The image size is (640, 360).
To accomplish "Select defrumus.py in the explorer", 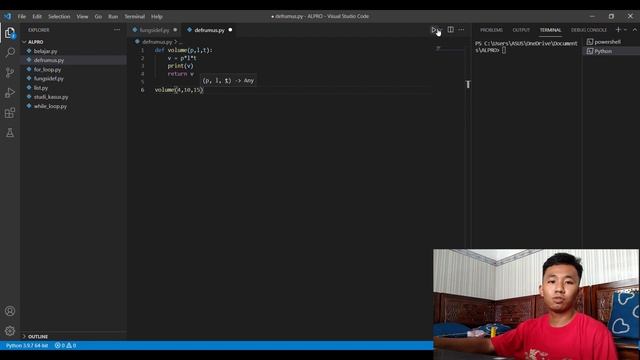I will click(x=49, y=60).
